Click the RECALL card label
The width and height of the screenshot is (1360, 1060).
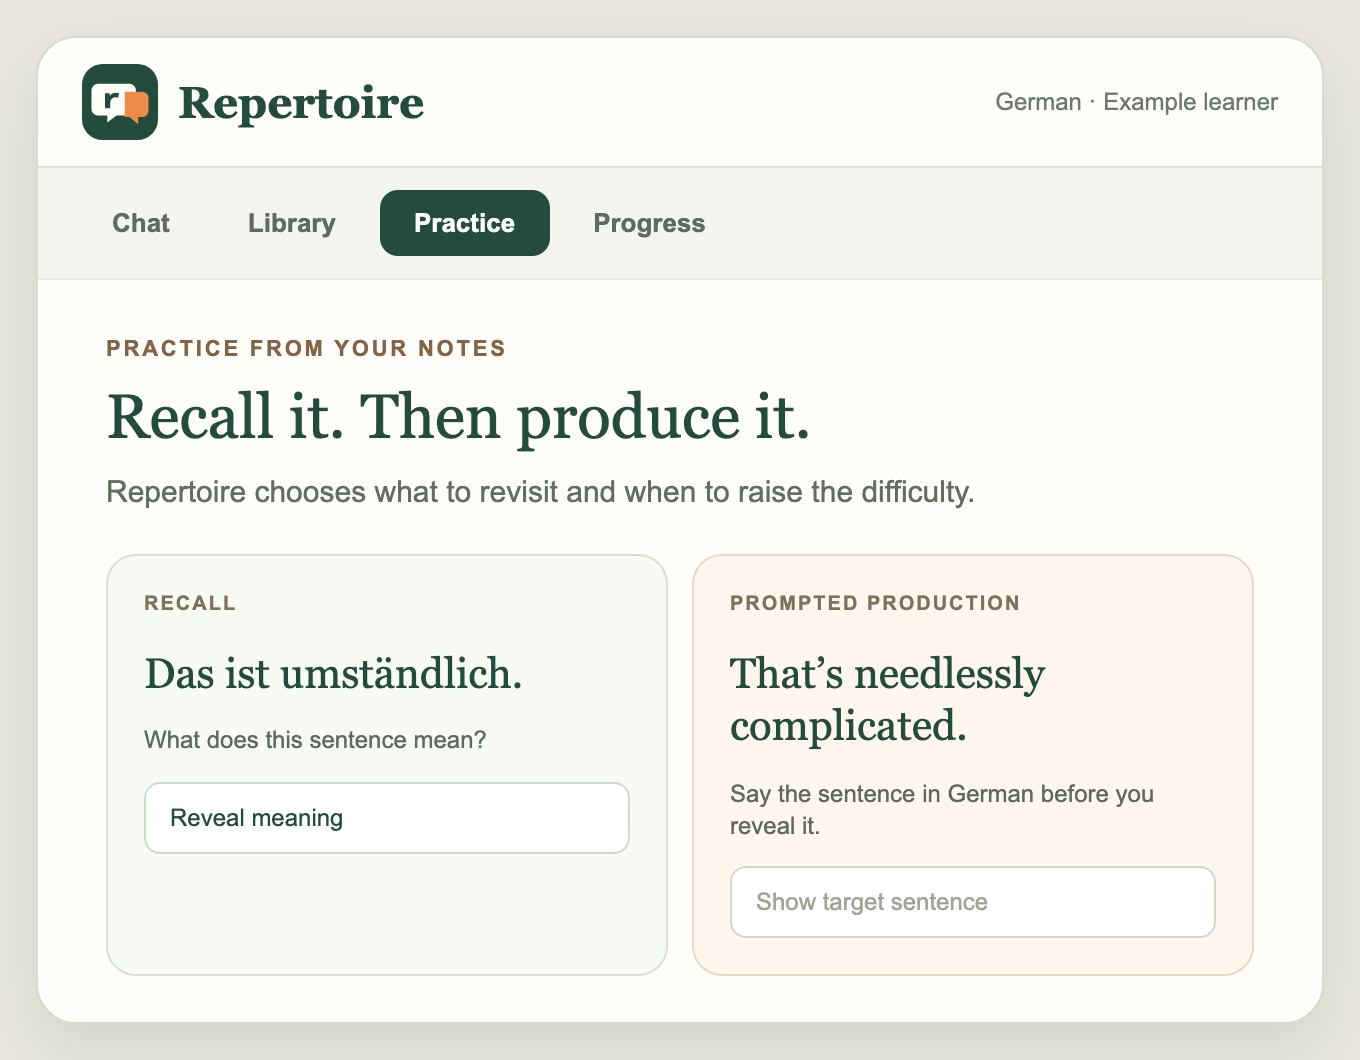(x=190, y=603)
